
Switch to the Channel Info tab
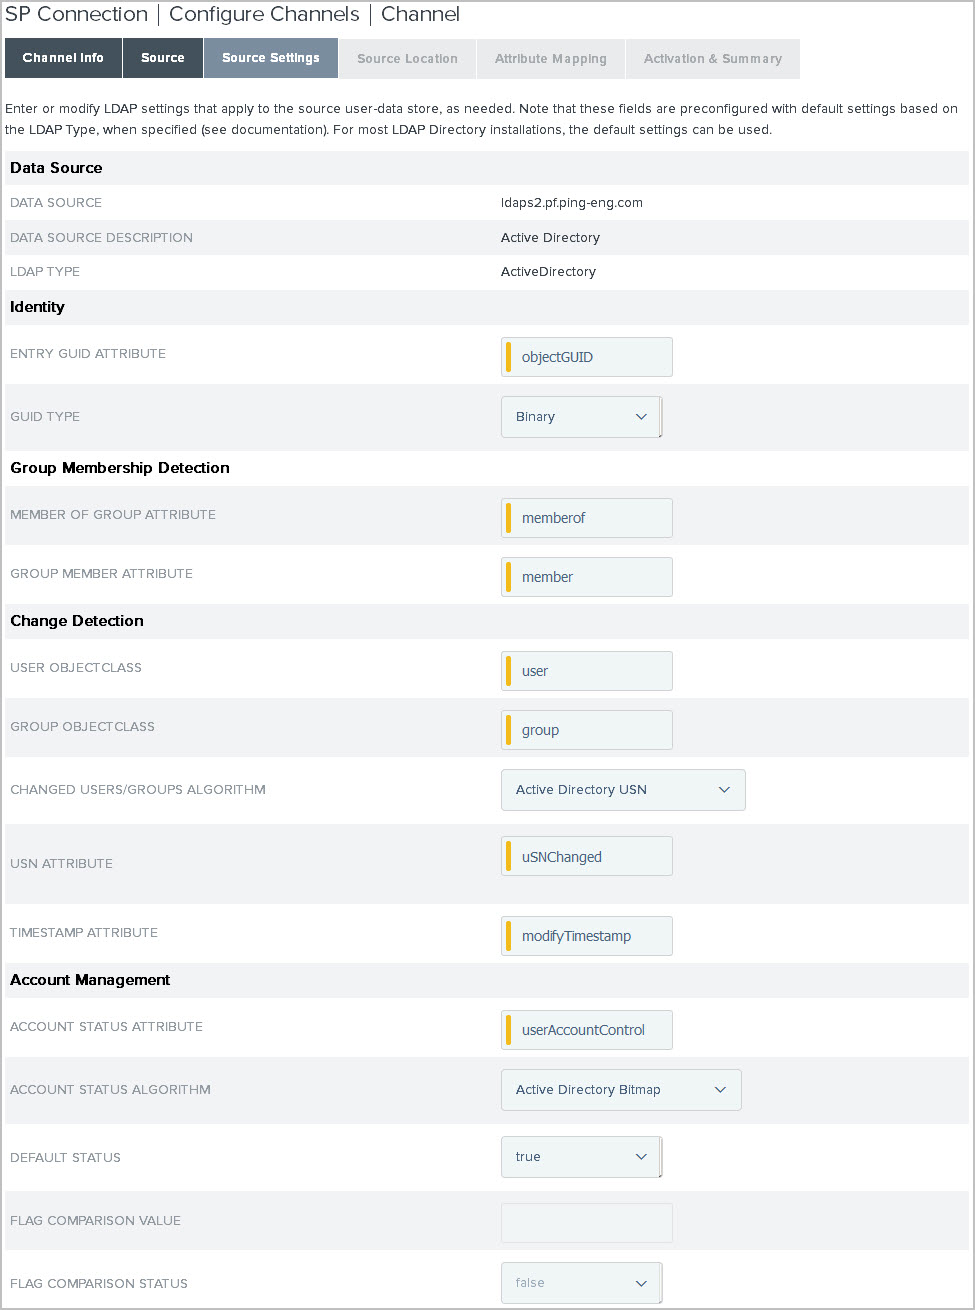click(62, 58)
